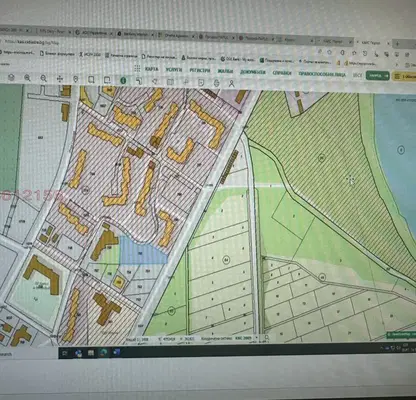The height and width of the screenshot is (400, 416).
Task: Open the КАРТА menu
Action: click(152, 69)
